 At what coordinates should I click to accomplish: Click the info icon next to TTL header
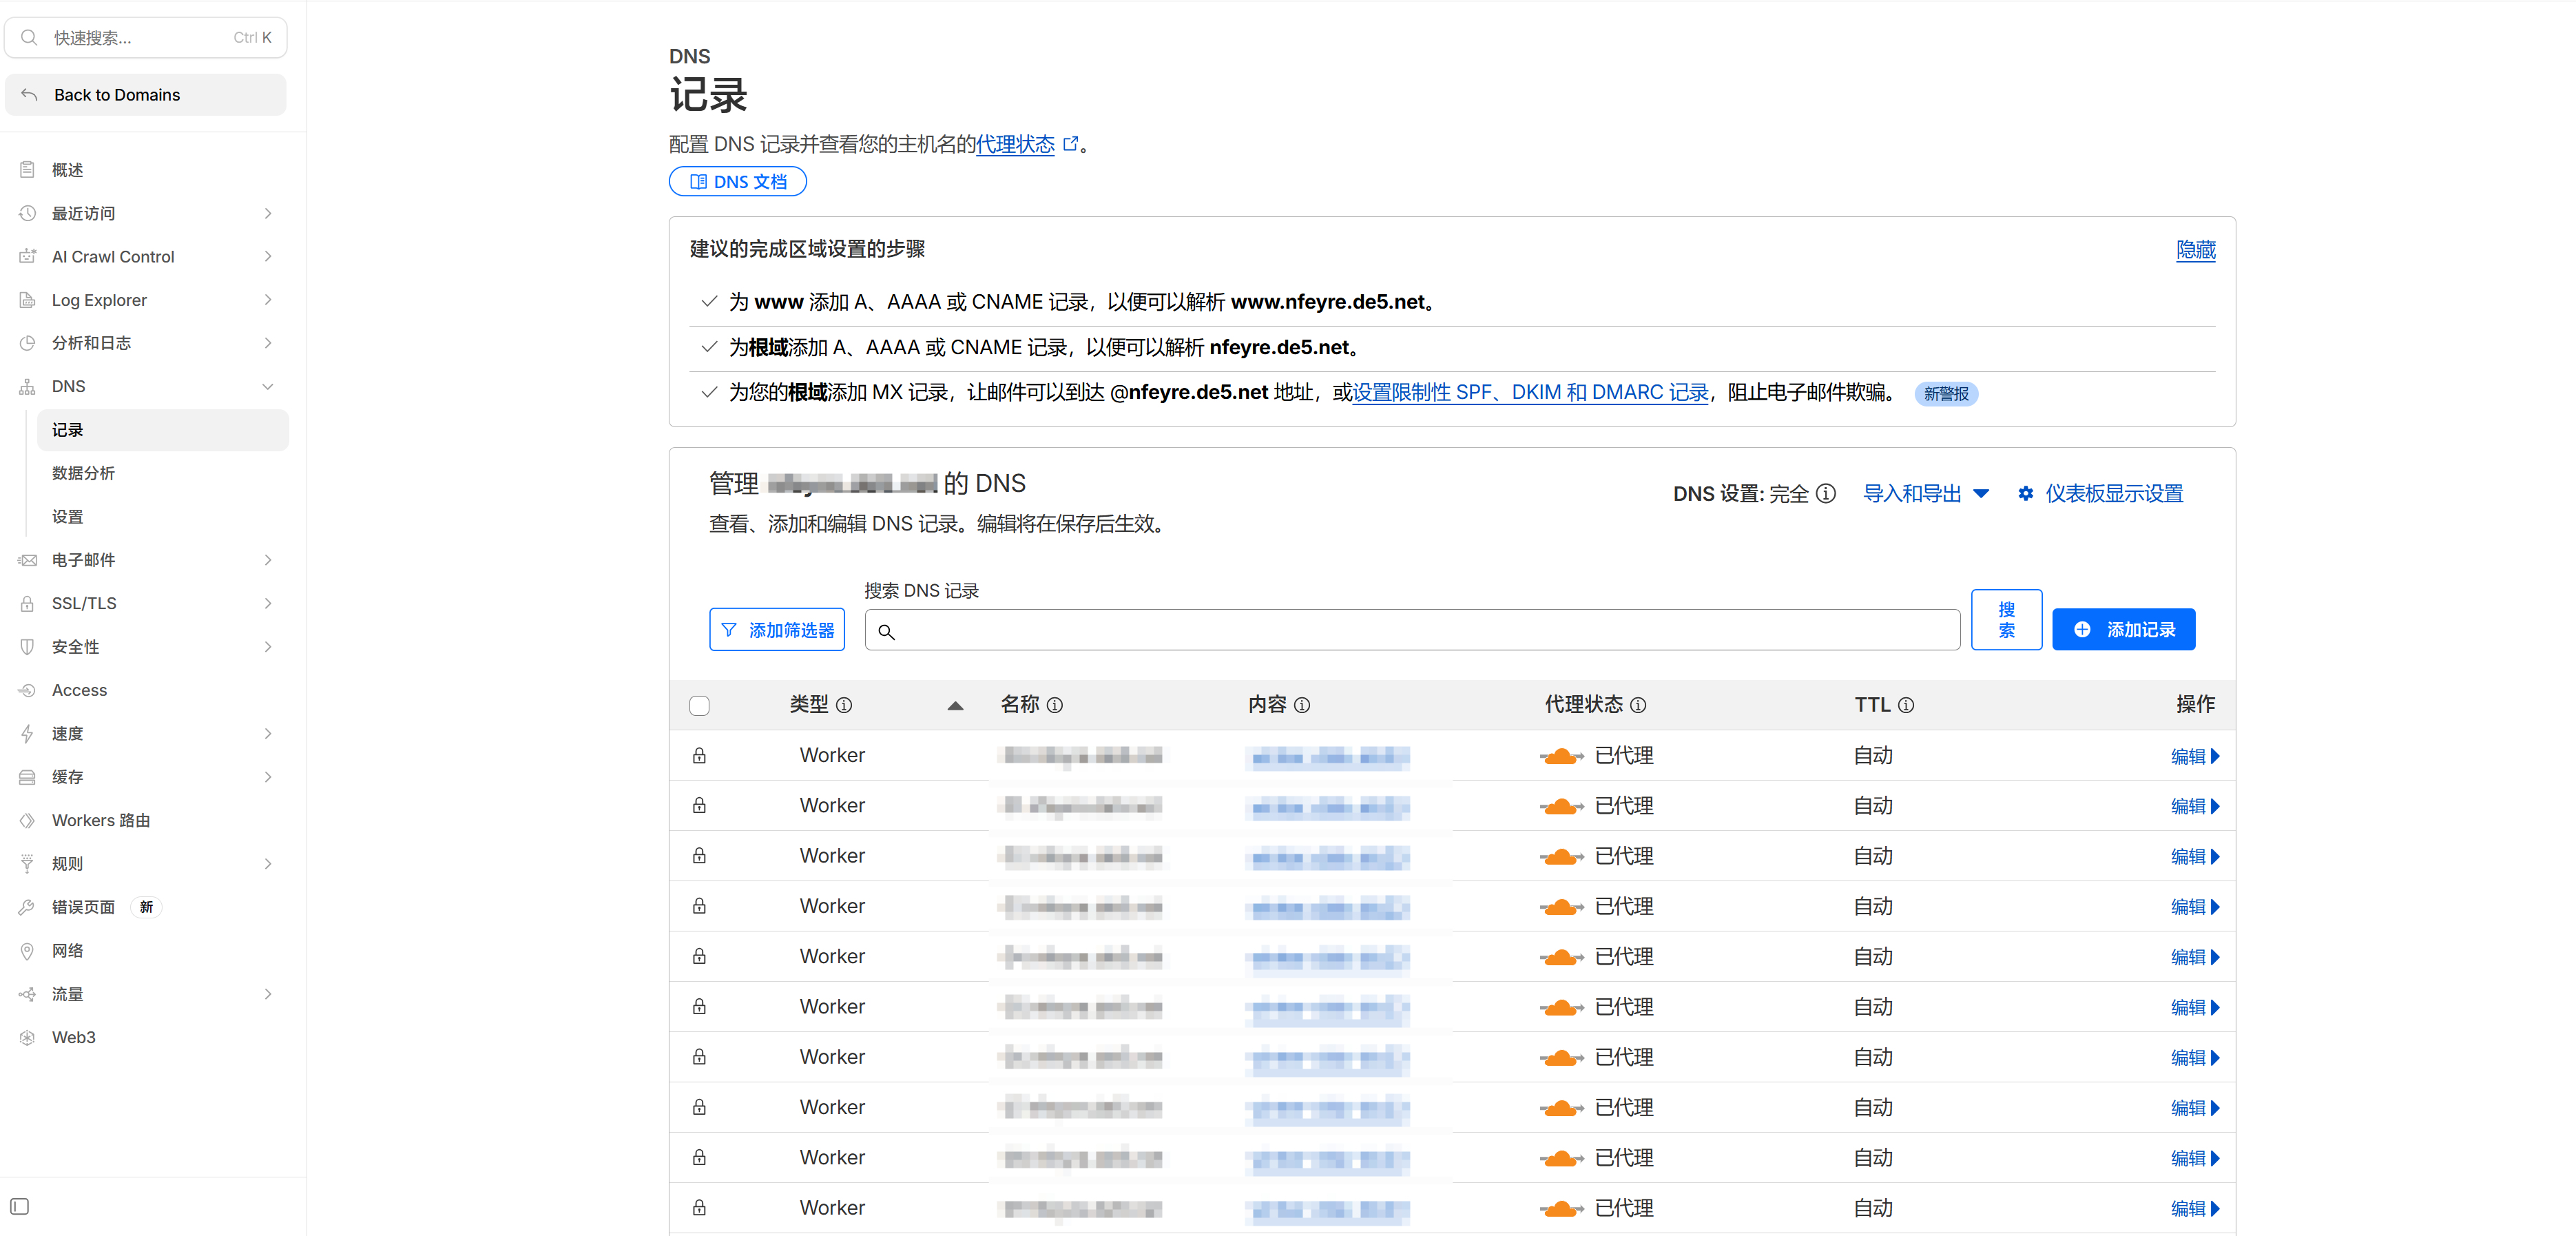click(x=1906, y=705)
